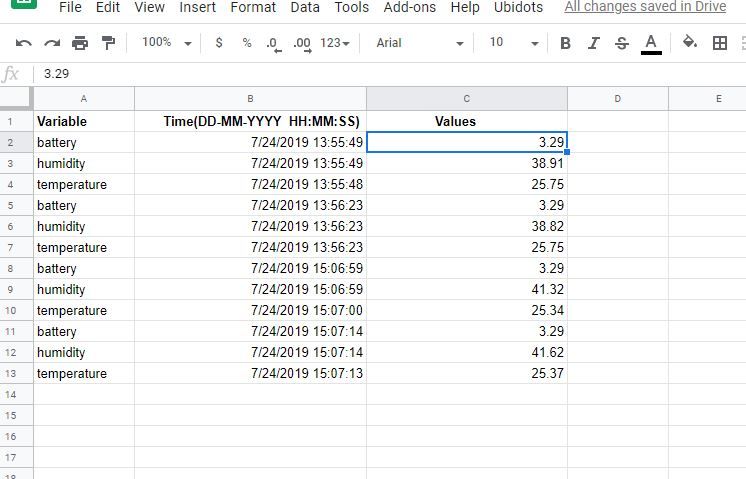Click the value 25.37 cell
746x479 pixels.
[467, 373]
